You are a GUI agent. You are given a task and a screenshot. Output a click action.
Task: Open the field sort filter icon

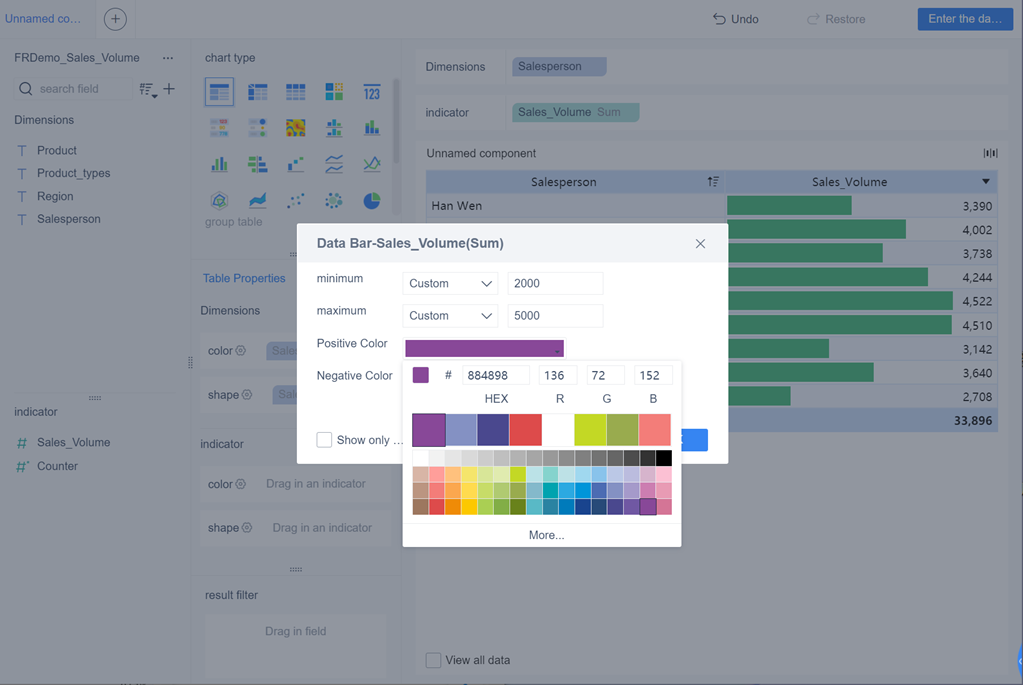coord(148,89)
